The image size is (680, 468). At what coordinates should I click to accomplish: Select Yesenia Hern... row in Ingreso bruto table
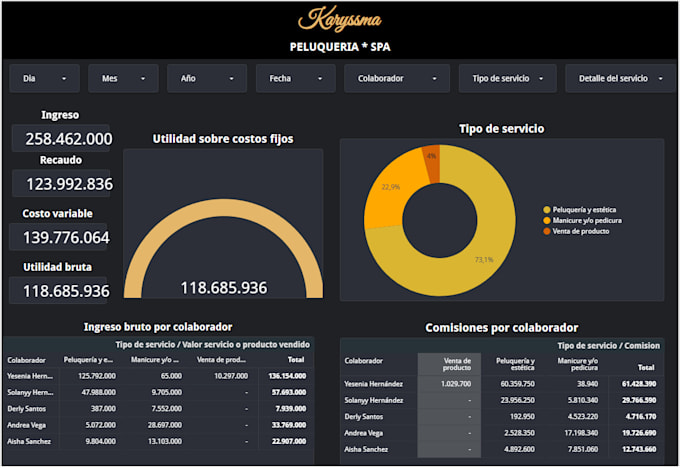coord(30,376)
